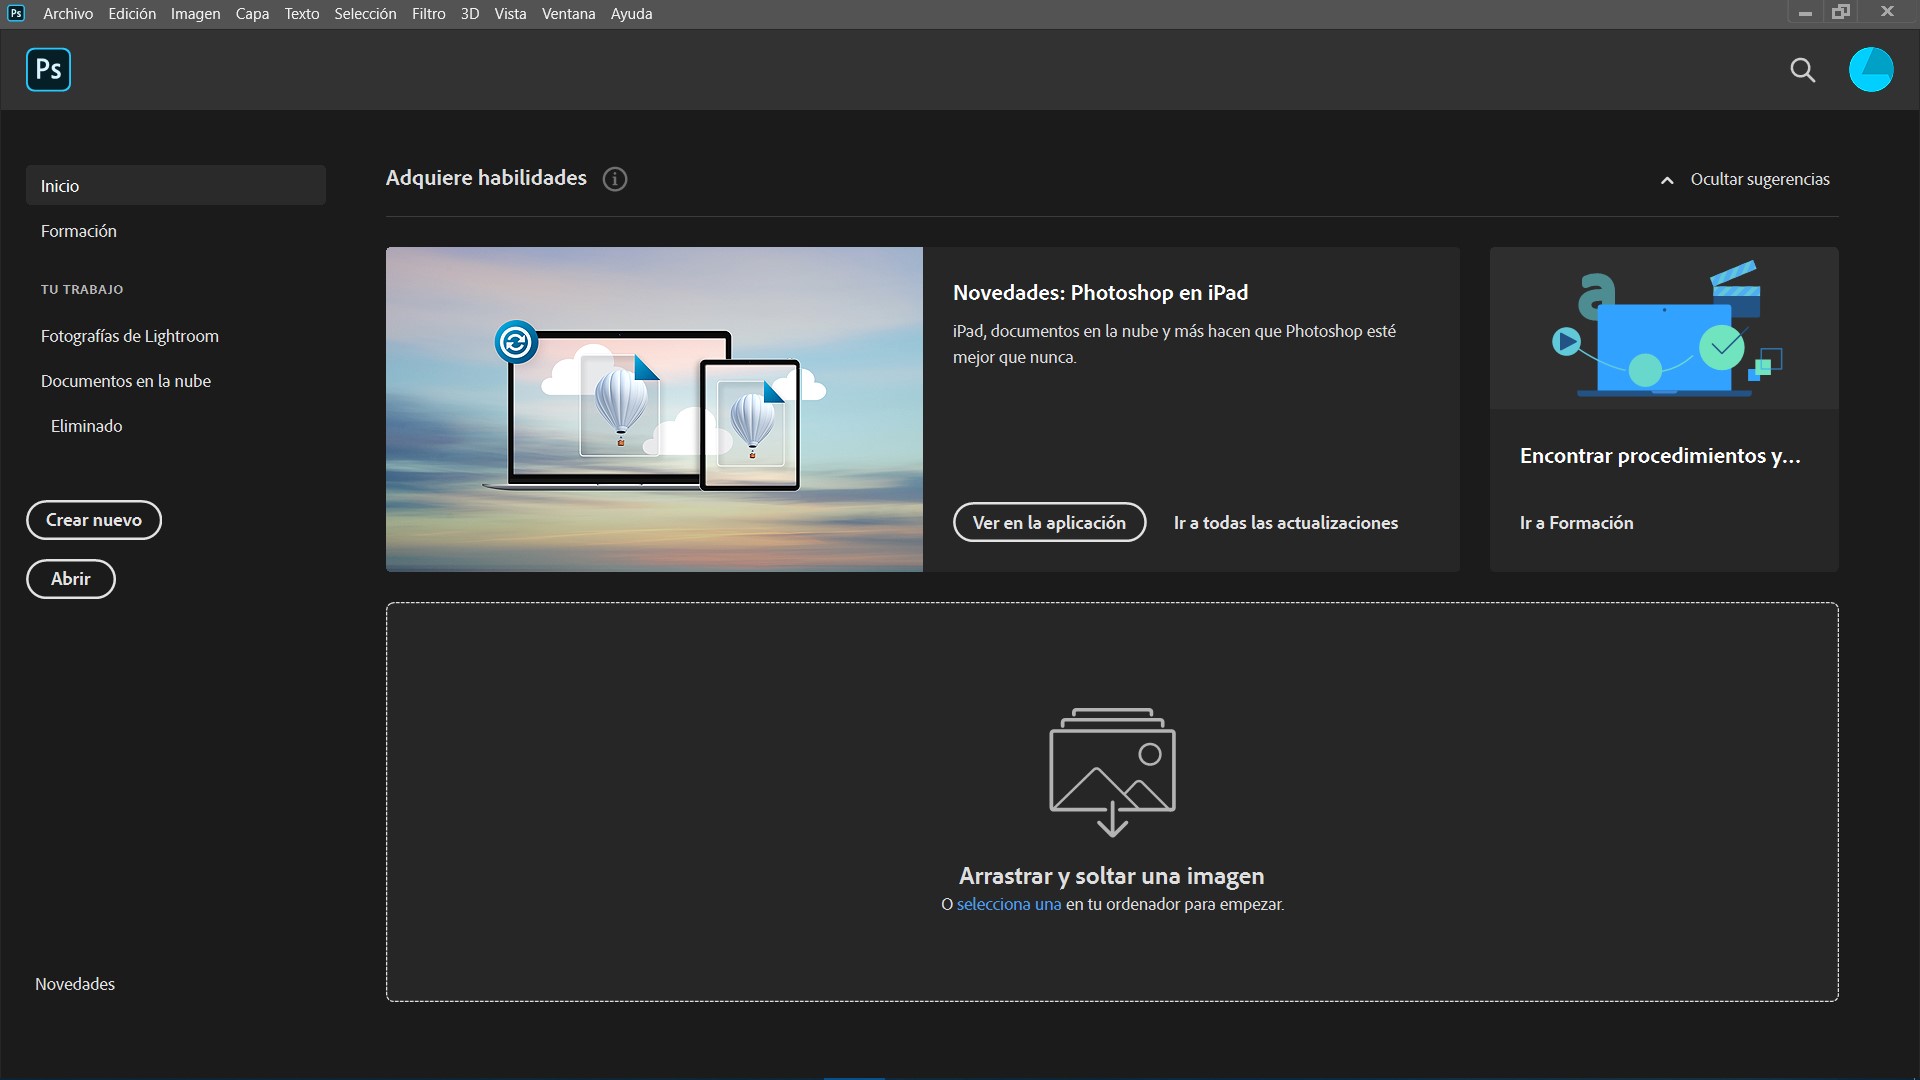Screen dimensions: 1920x1080
Task: Select Formación in the sidebar
Action: (79, 231)
